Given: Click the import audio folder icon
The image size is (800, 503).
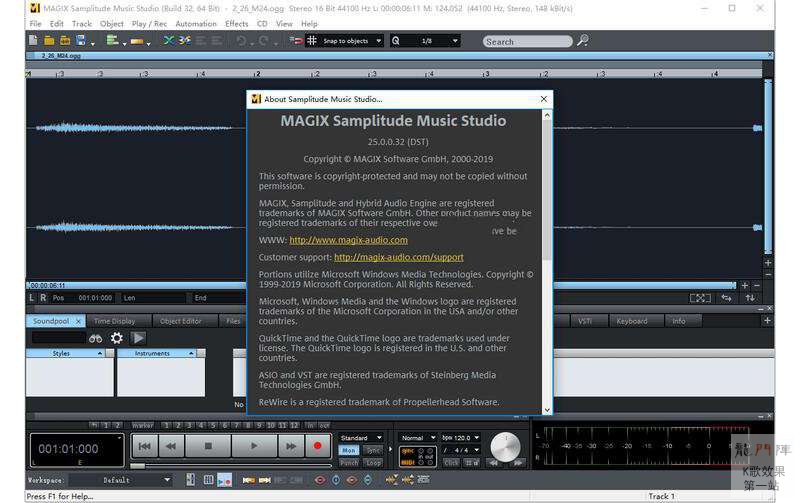Looking at the screenshot, I should 65,40.
